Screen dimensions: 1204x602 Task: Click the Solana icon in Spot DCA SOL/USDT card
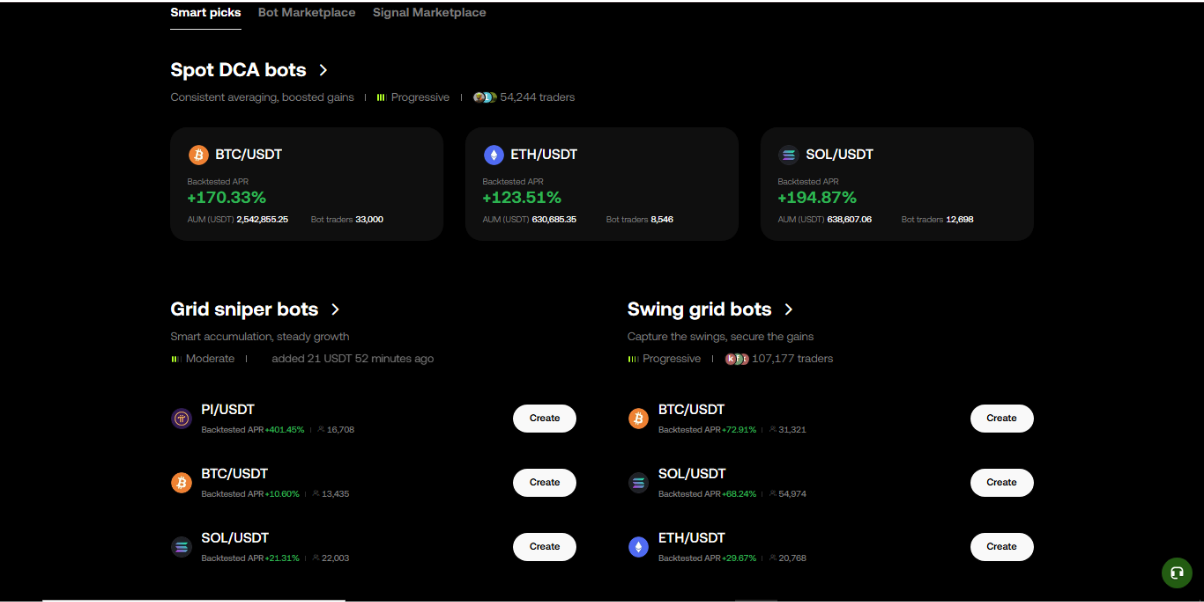click(x=788, y=155)
